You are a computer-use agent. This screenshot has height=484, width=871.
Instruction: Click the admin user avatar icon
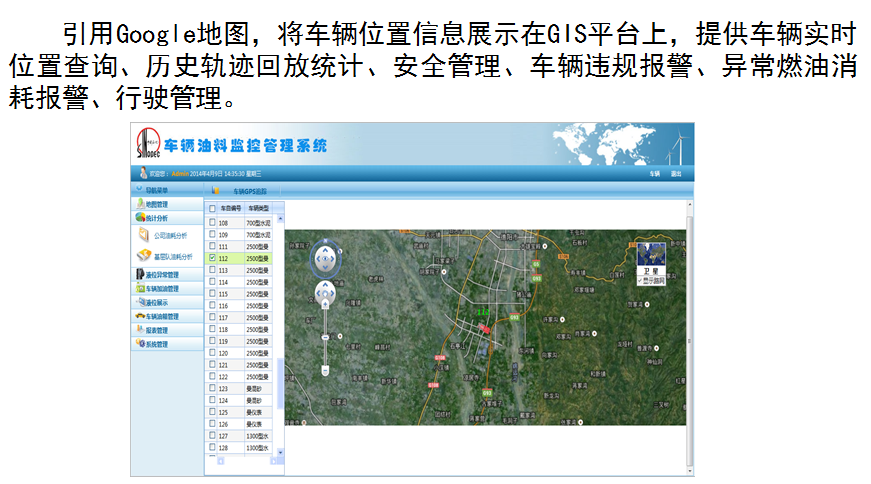coord(143,173)
